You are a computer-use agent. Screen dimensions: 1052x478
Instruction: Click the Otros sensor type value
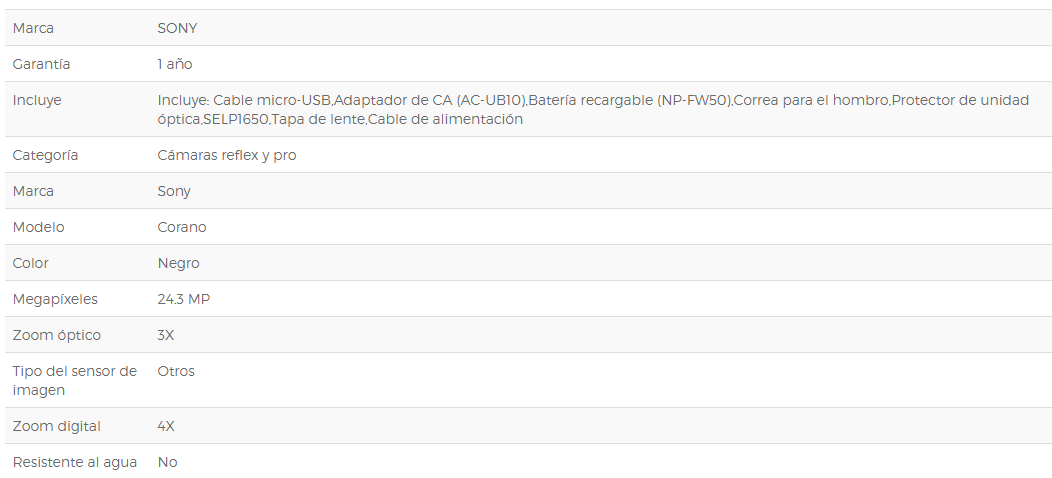(x=176, y=371)
